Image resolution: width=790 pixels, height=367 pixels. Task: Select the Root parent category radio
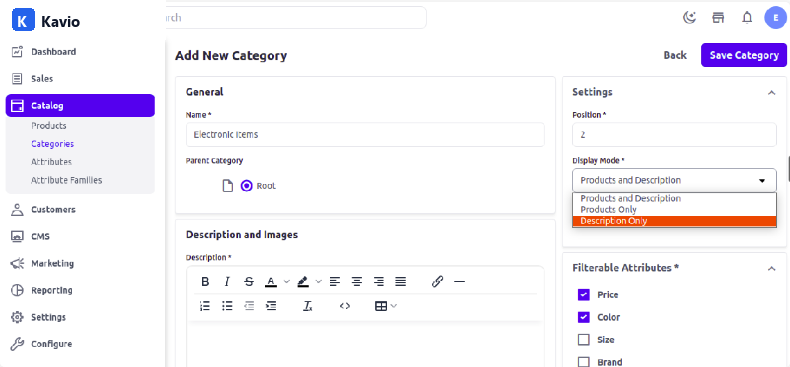pyautogui.click(x=246, y=186)
